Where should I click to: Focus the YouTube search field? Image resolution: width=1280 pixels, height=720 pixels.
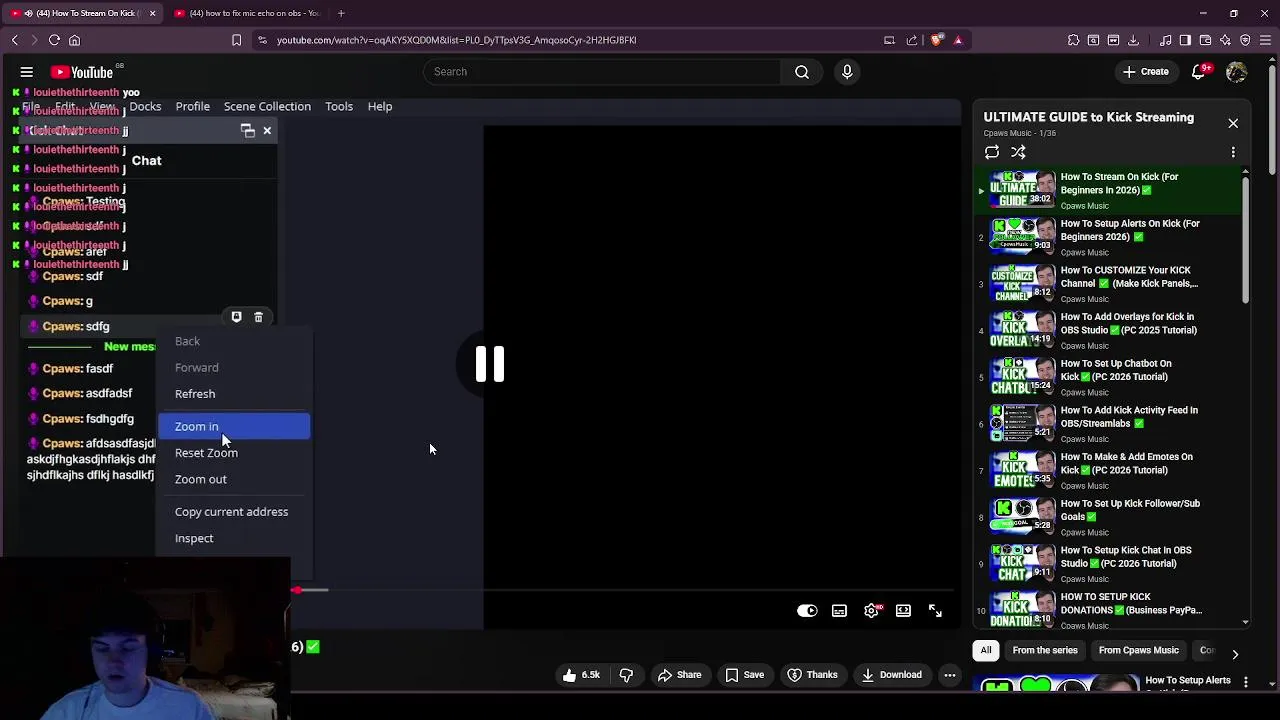pos(602,72)
